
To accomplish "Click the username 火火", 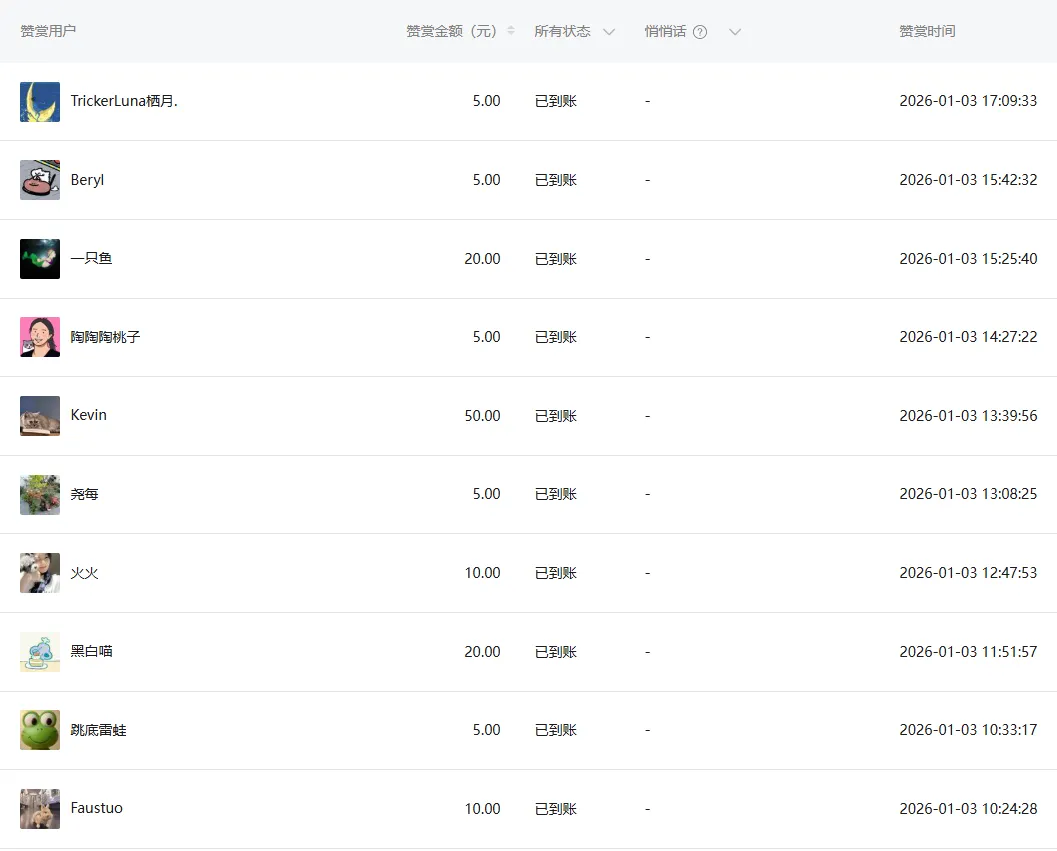I will pyautogui.click(x=84, y=573).
